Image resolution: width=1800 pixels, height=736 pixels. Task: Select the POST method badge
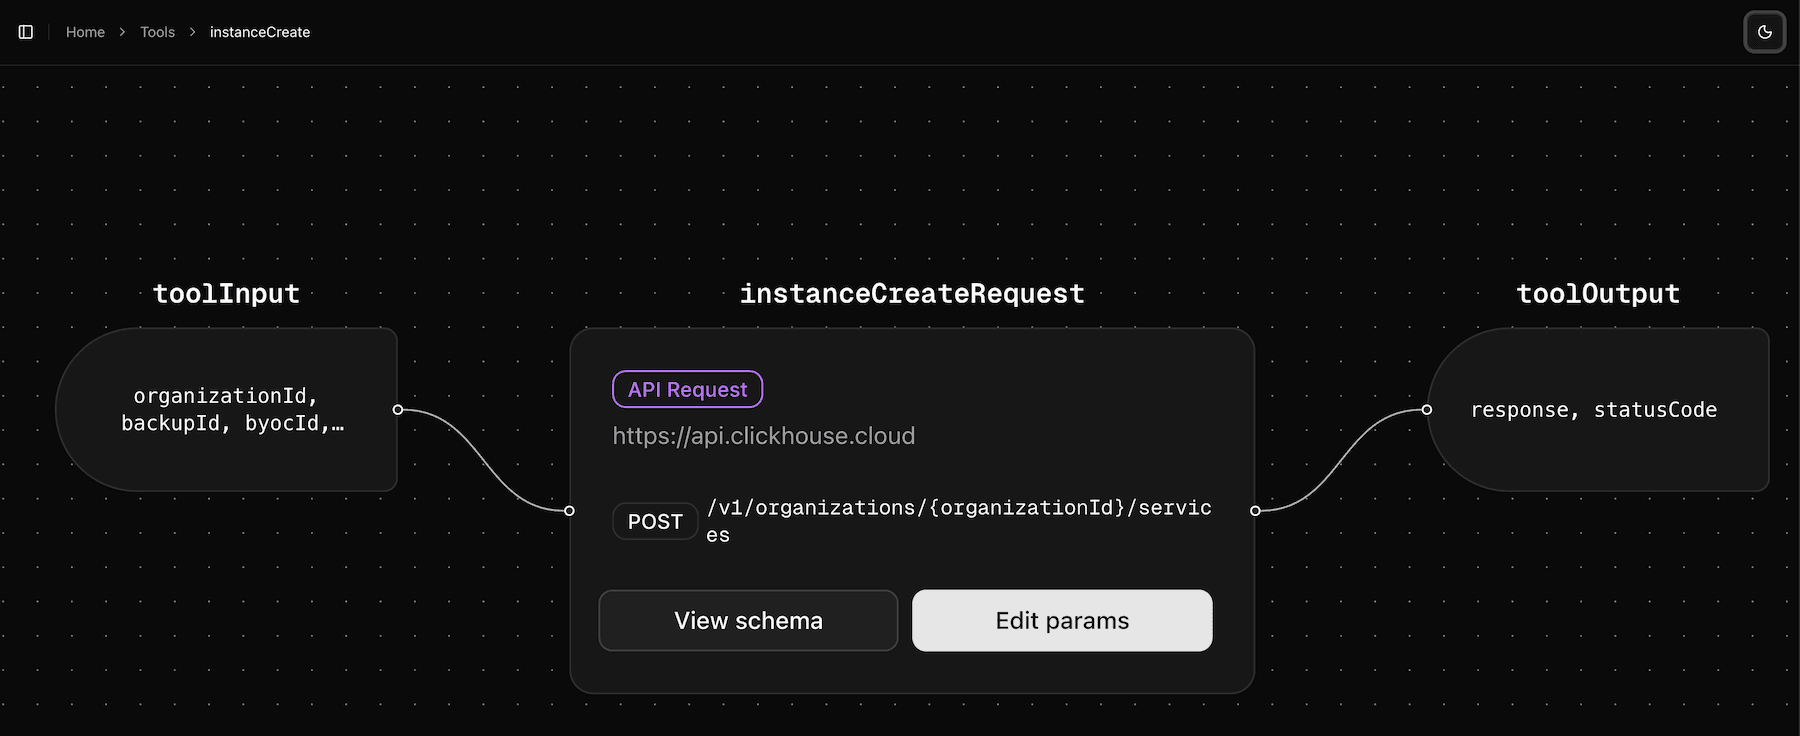point(655,521)
